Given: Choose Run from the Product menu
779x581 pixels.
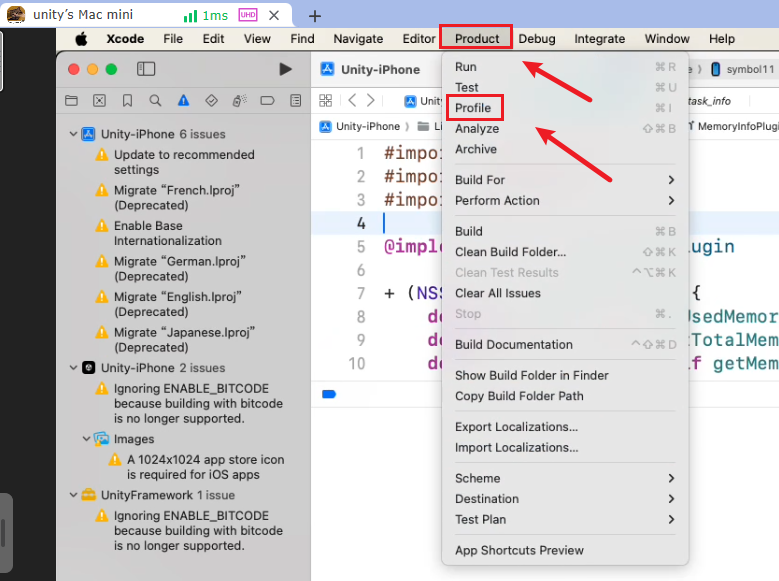Looking at the screenshot, I should point(565,67).
